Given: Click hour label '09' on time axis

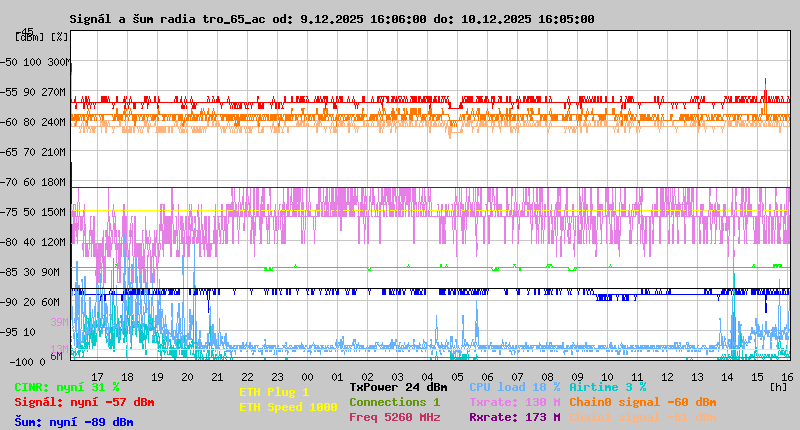Looking at the screenshot, I should [x=578, y=377].
